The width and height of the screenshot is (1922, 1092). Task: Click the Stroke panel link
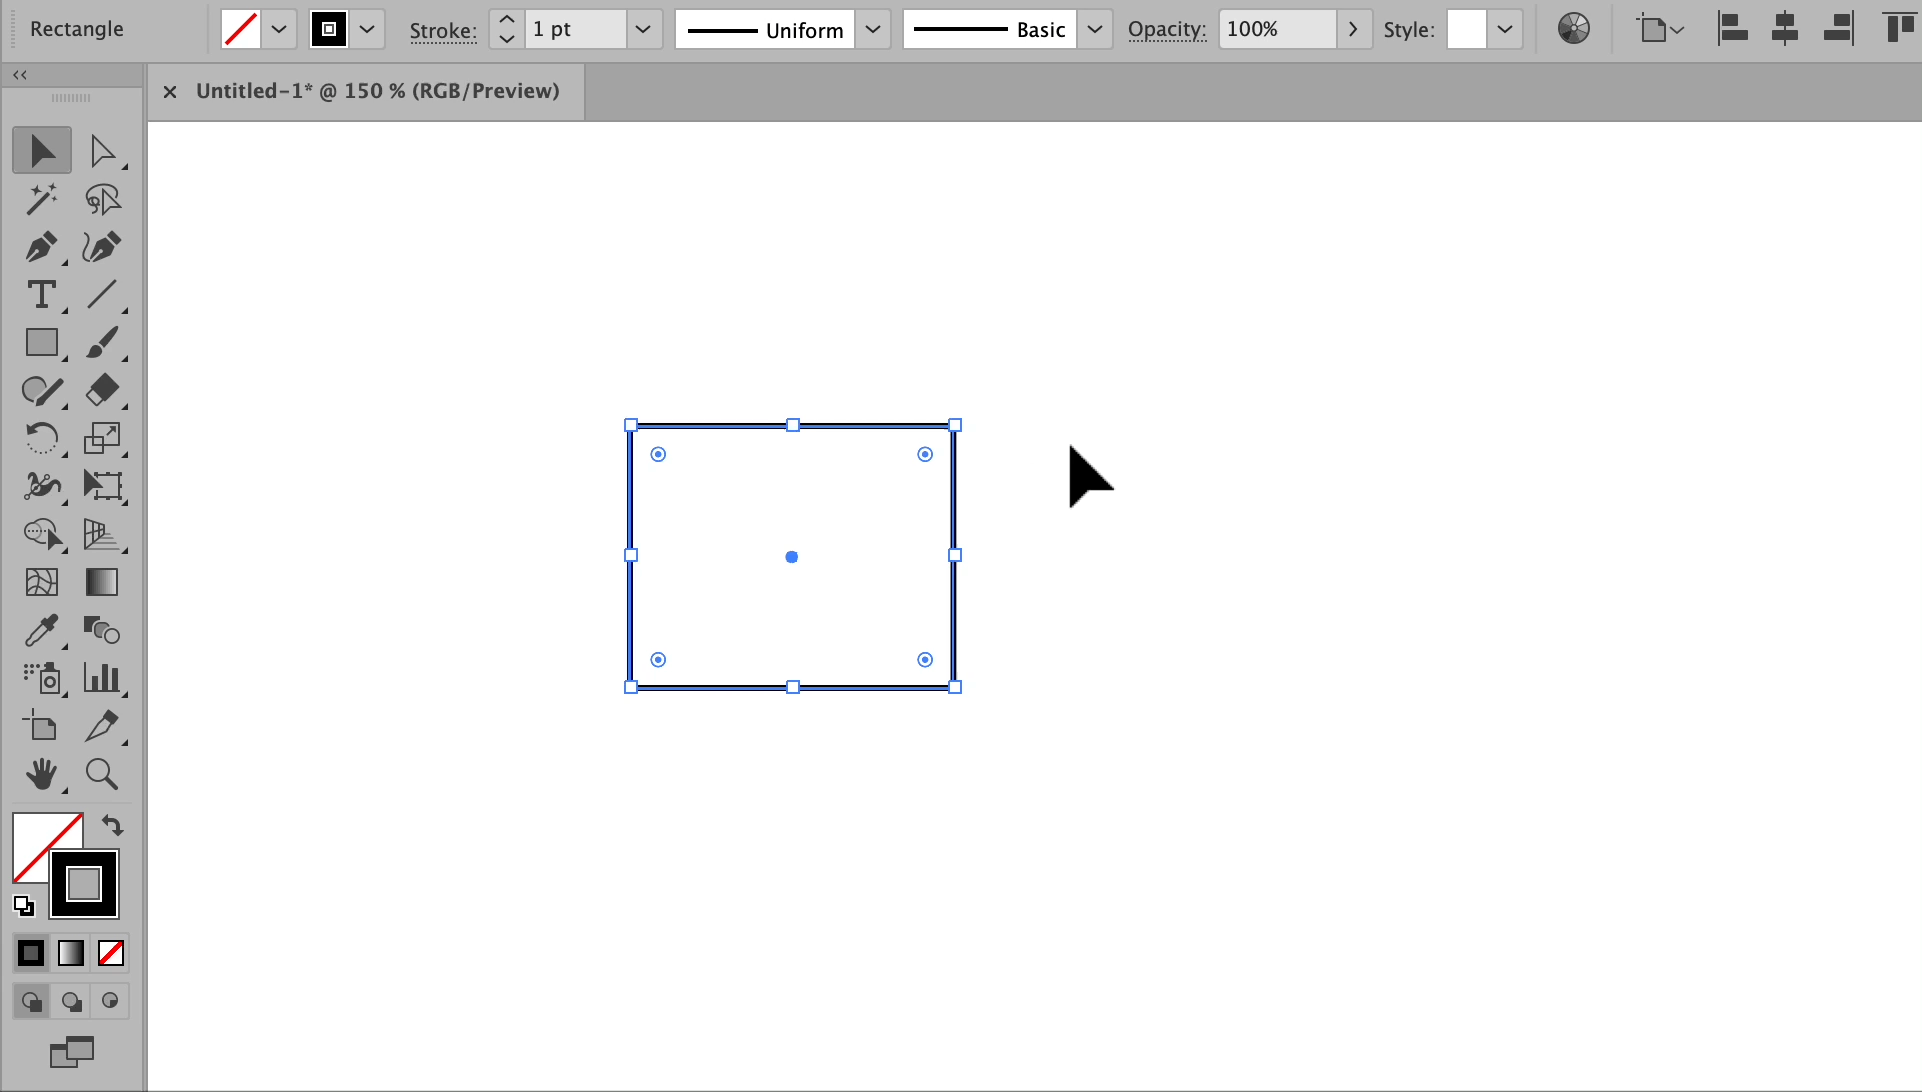[442, 30]
